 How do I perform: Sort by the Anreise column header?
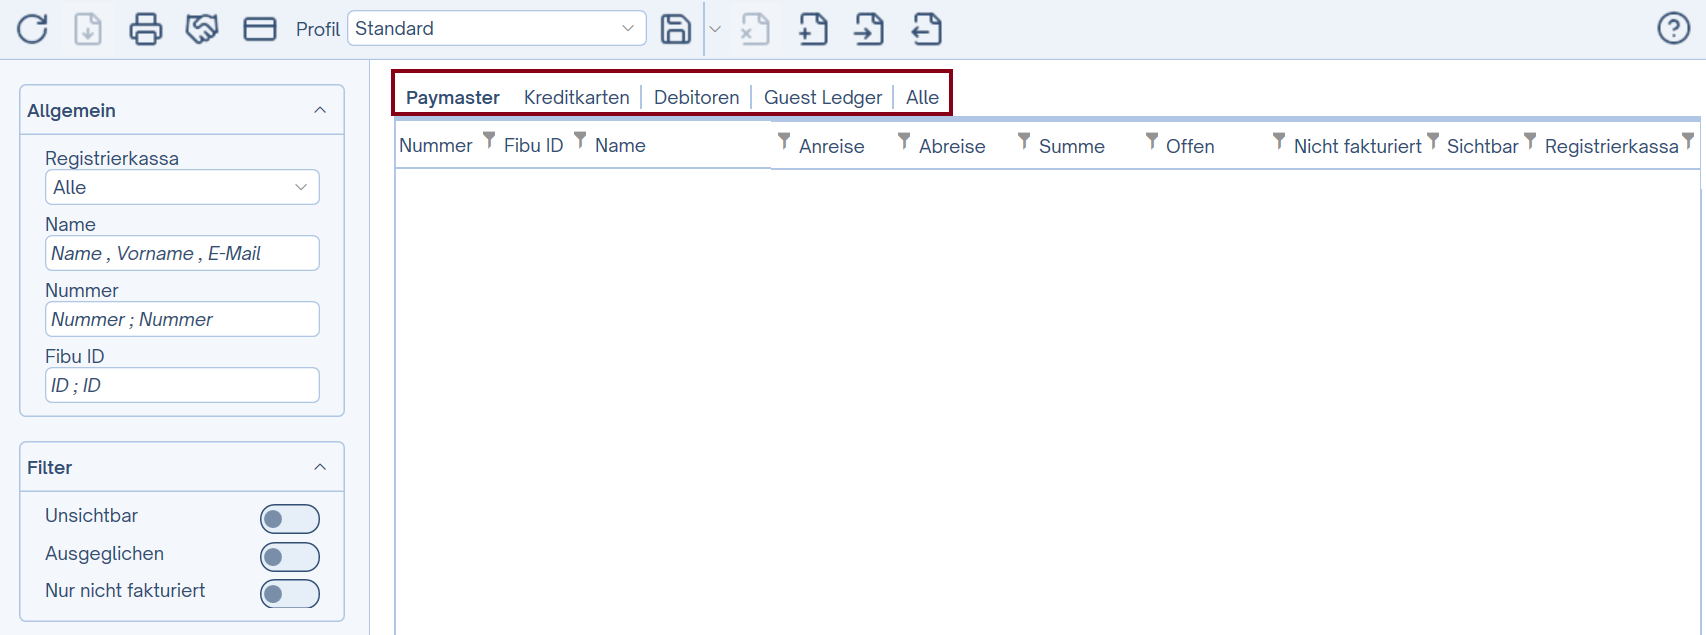pyautogui.click(x=832, y=146)
